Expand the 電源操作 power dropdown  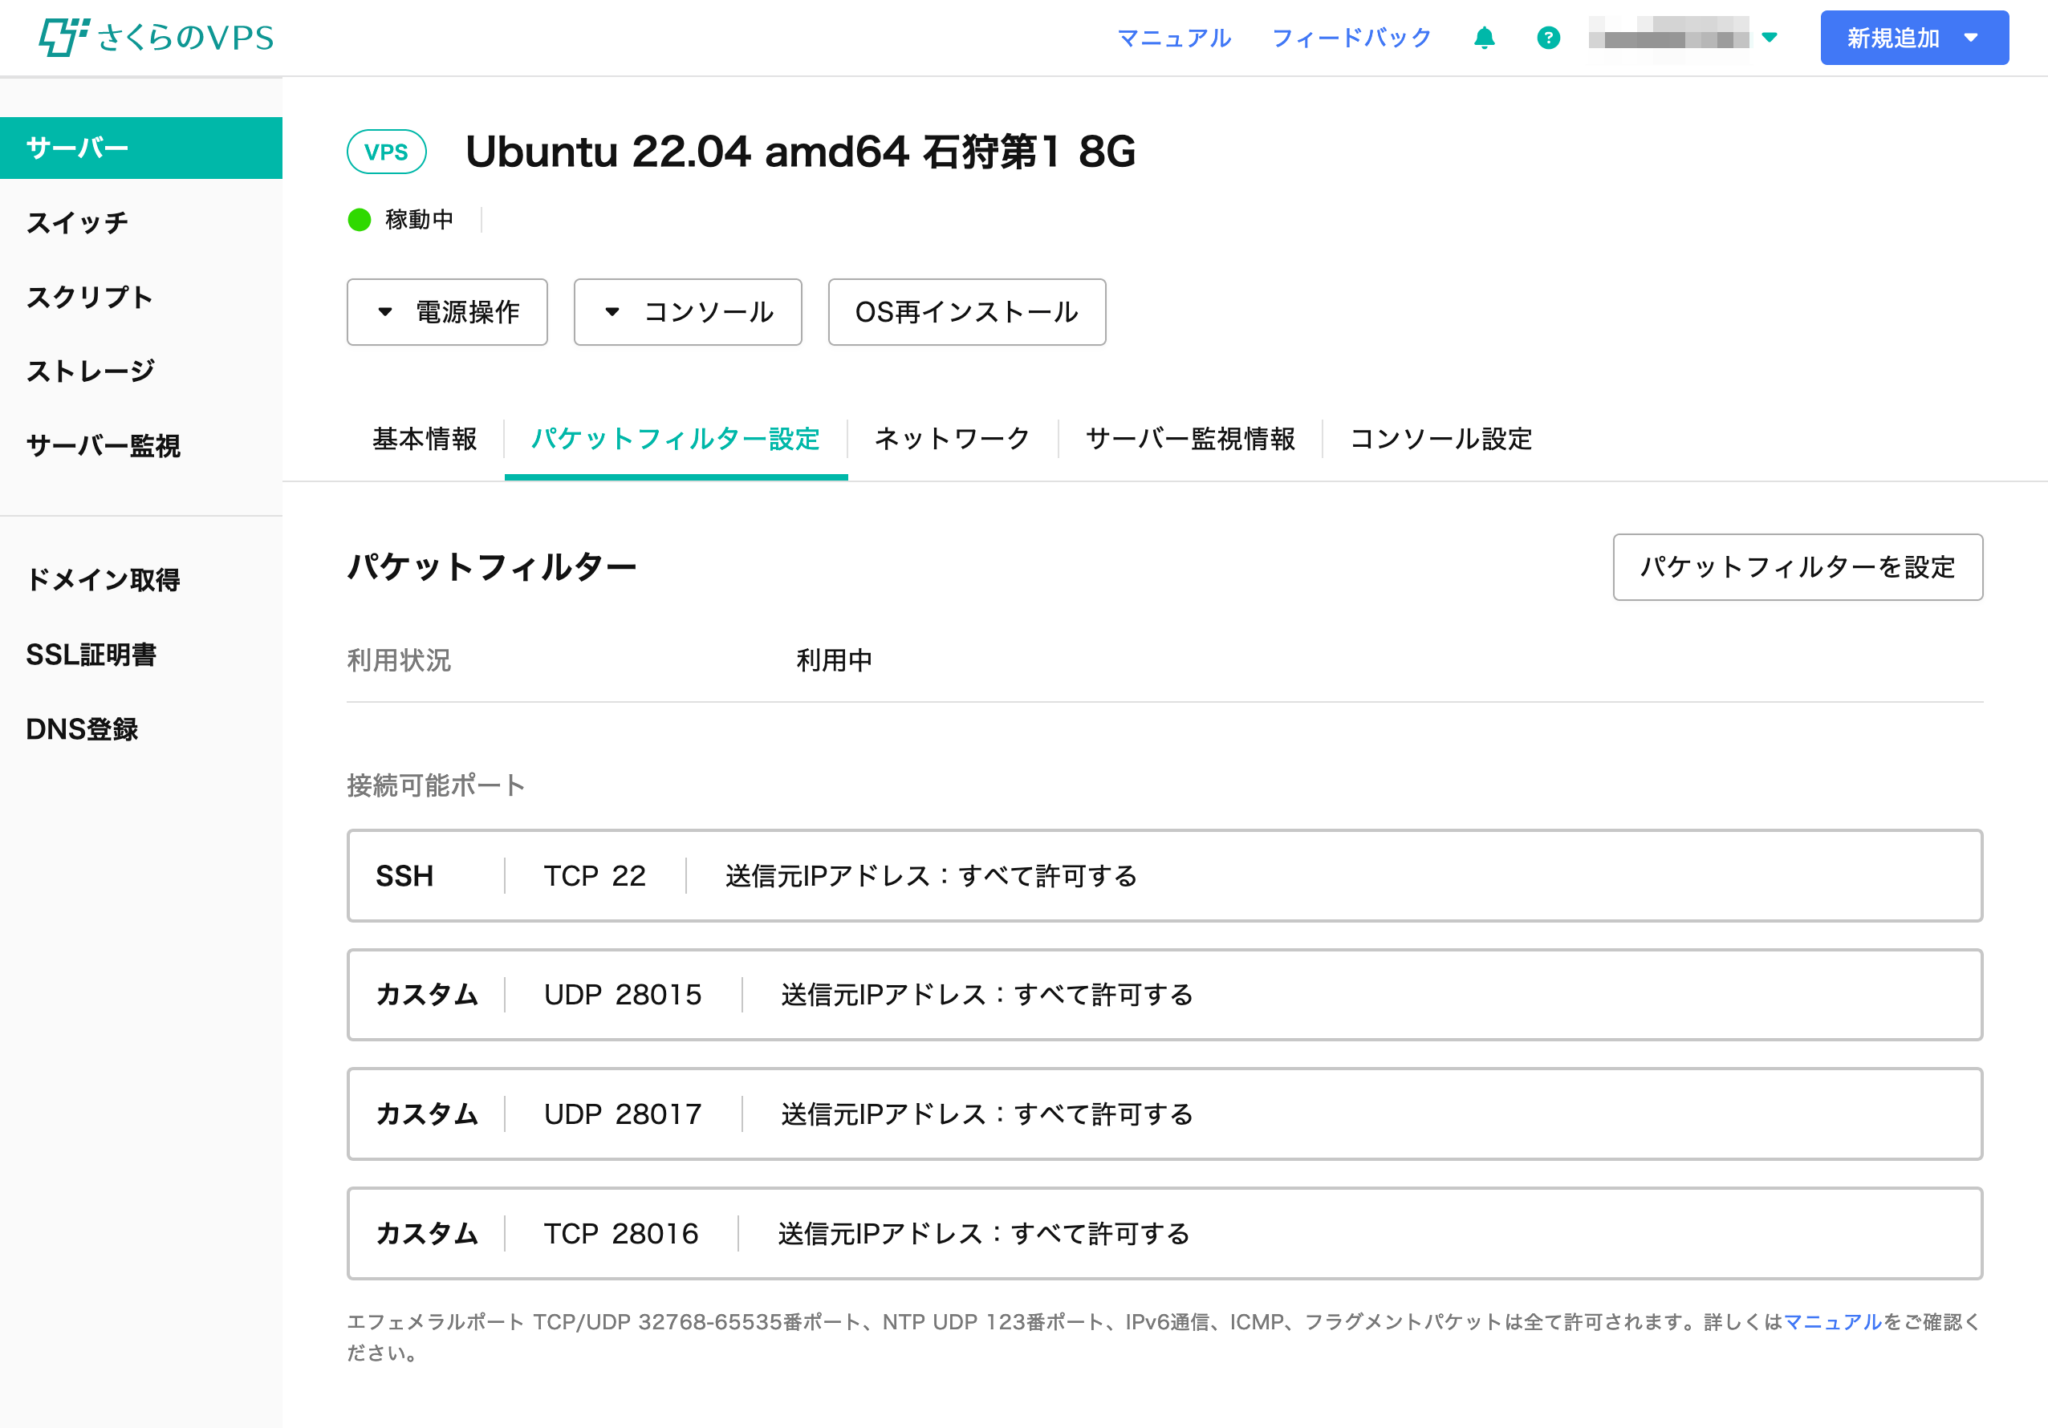(x=447, y=312)
